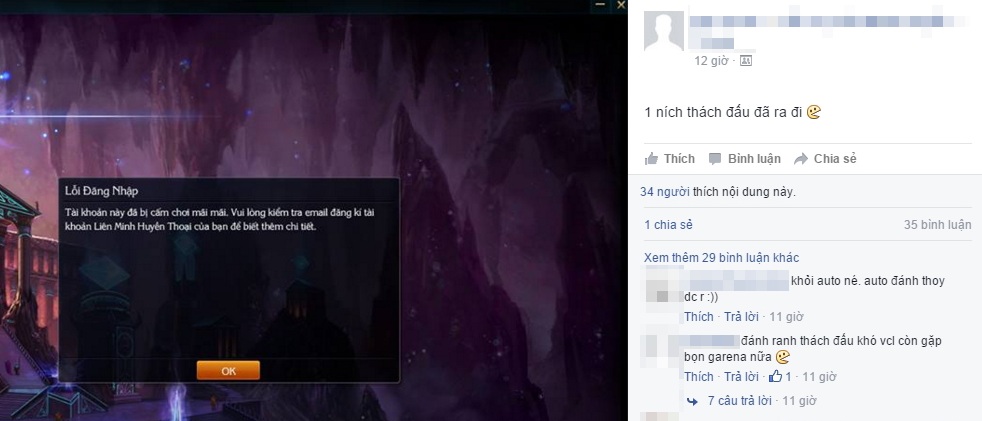This screenshot has height=421, width=982.
Task: Click the second commenter's avatar
Action: 661,347
